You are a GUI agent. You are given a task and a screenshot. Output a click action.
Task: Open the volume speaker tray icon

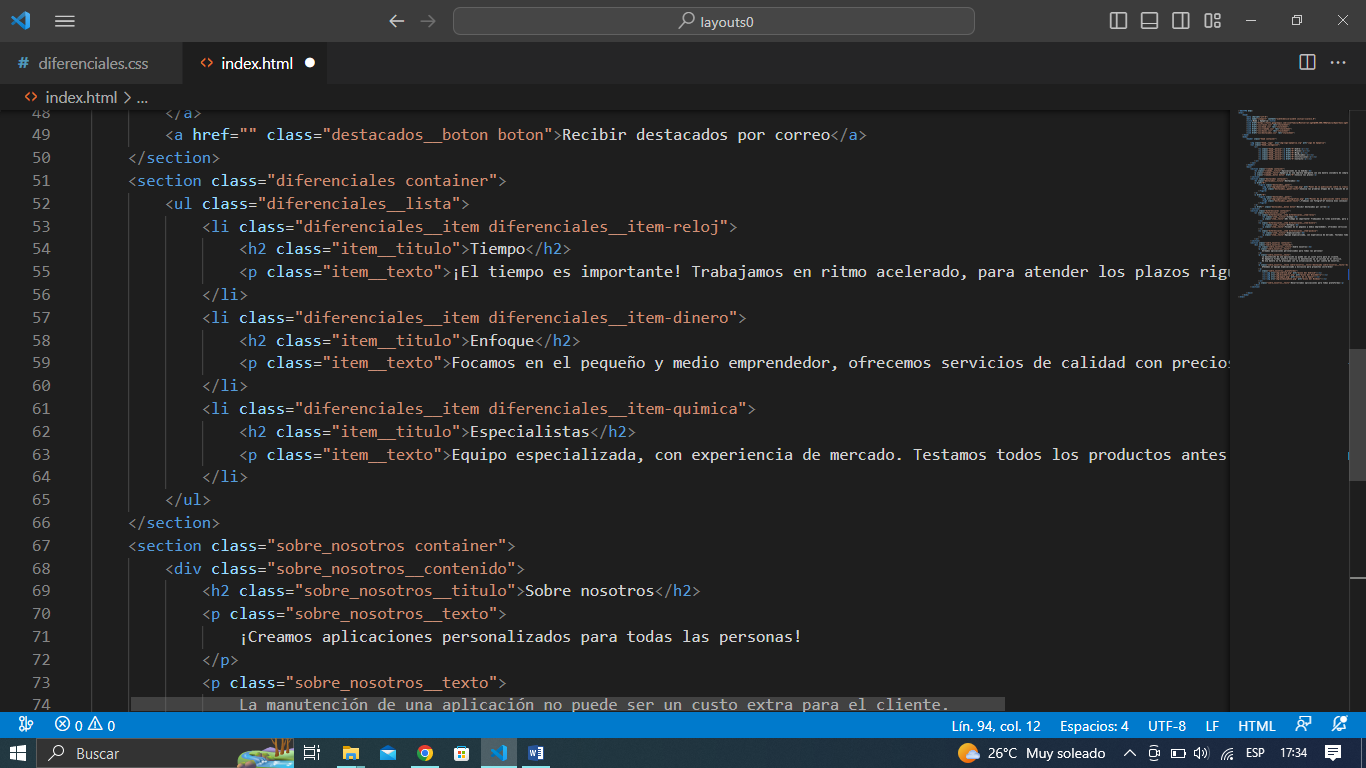(1201, 753)
